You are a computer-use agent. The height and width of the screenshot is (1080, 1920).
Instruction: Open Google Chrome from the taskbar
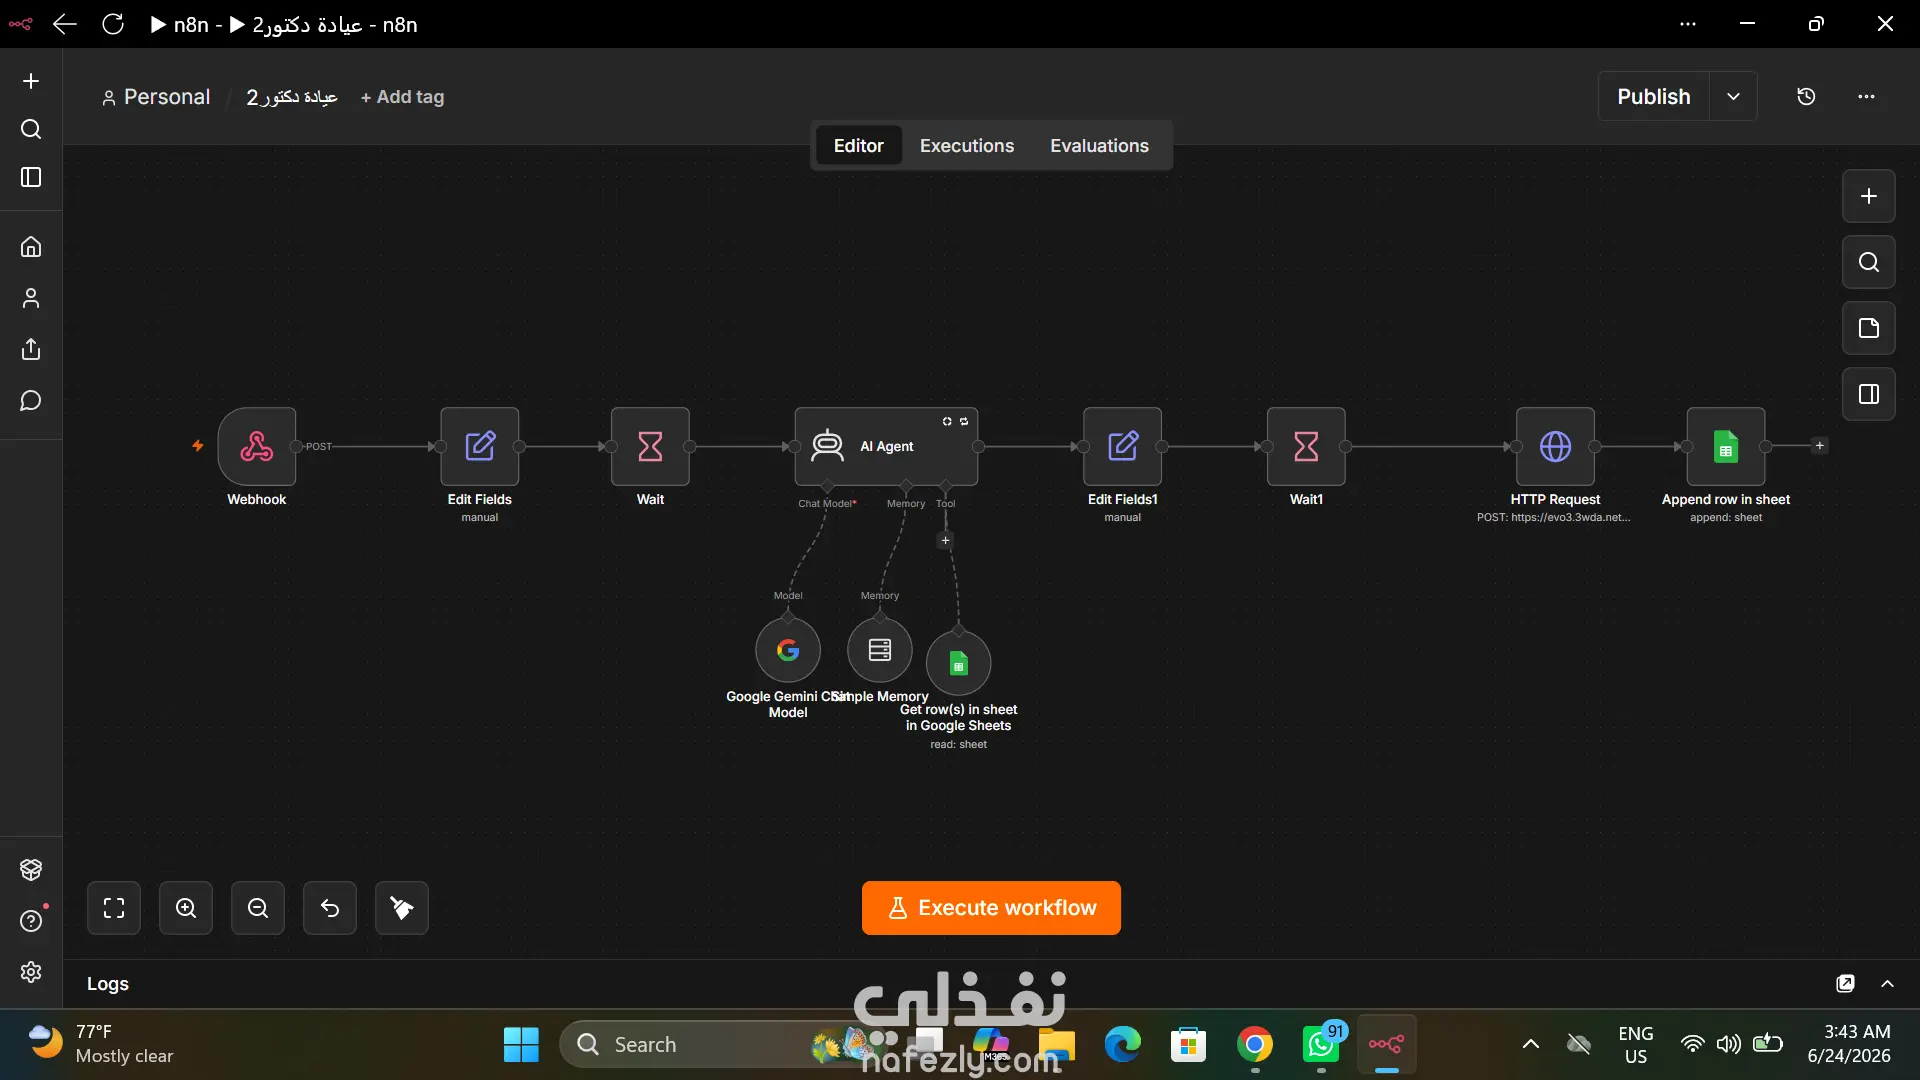pyautogui.click(x=1255, y=1045)
